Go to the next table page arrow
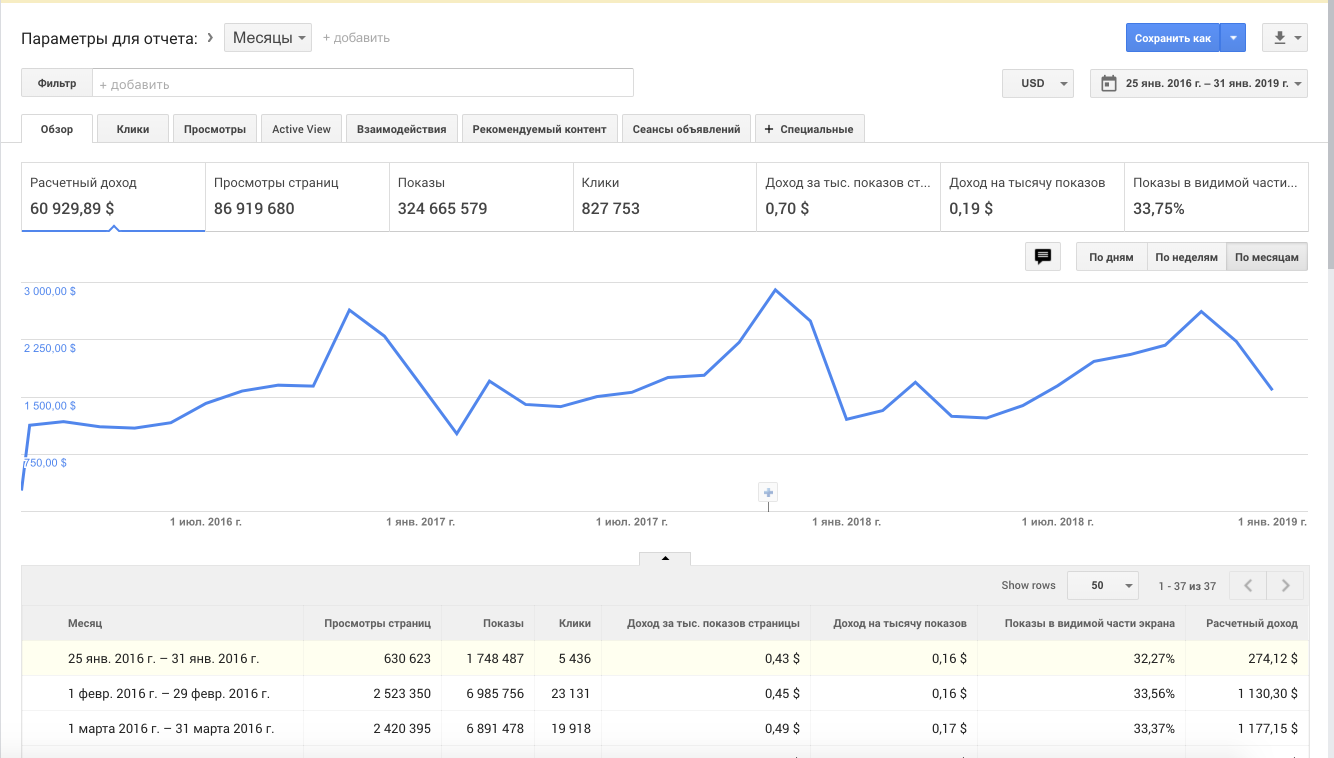This screenshot has width=1334, height=758. coord(1286,585)
